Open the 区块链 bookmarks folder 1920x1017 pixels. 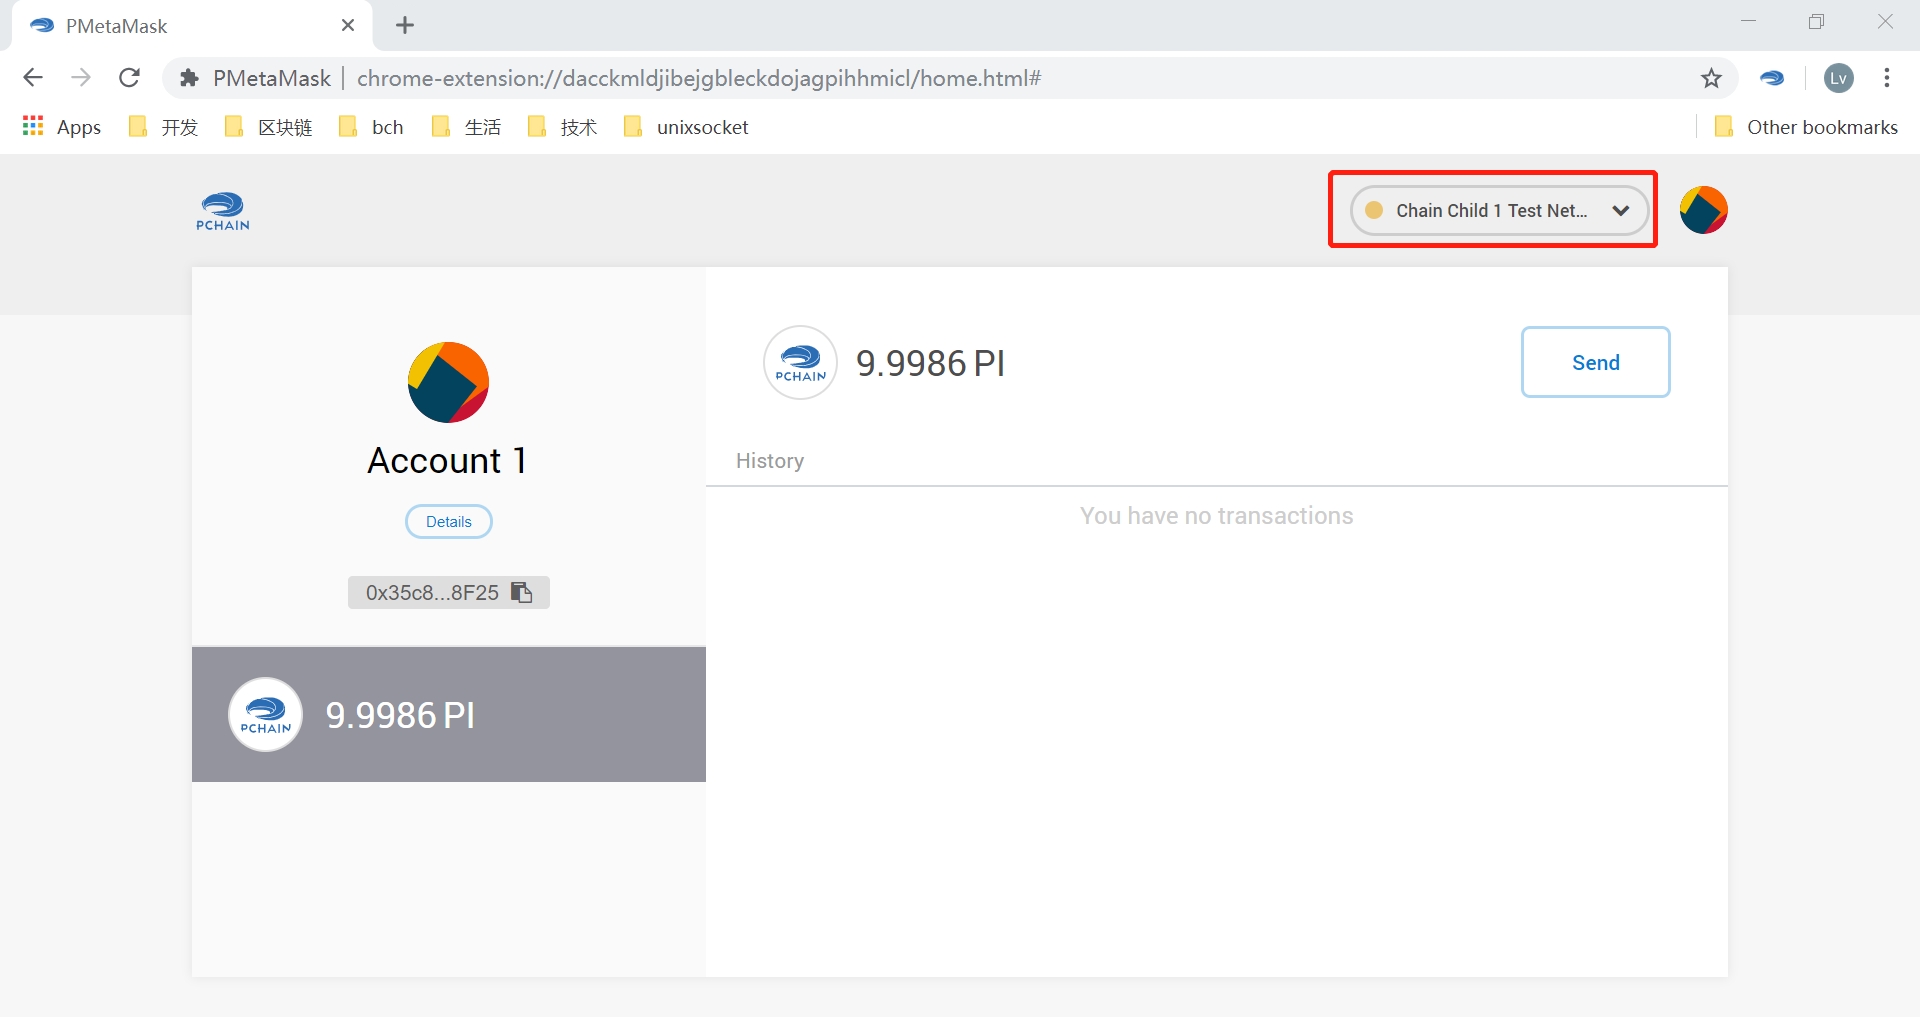[x=269, y=127]
